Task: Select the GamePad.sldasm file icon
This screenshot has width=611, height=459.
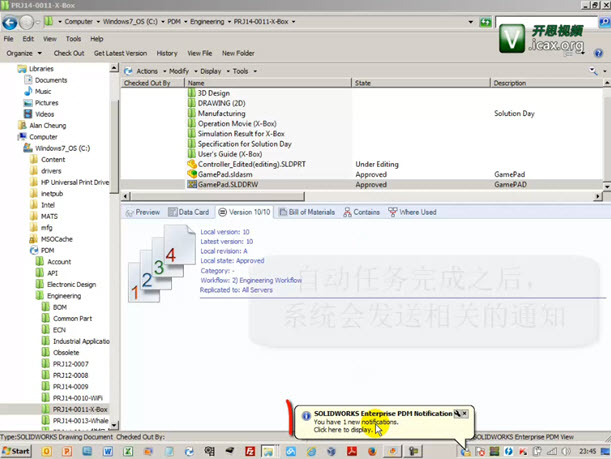Action: 193,174
